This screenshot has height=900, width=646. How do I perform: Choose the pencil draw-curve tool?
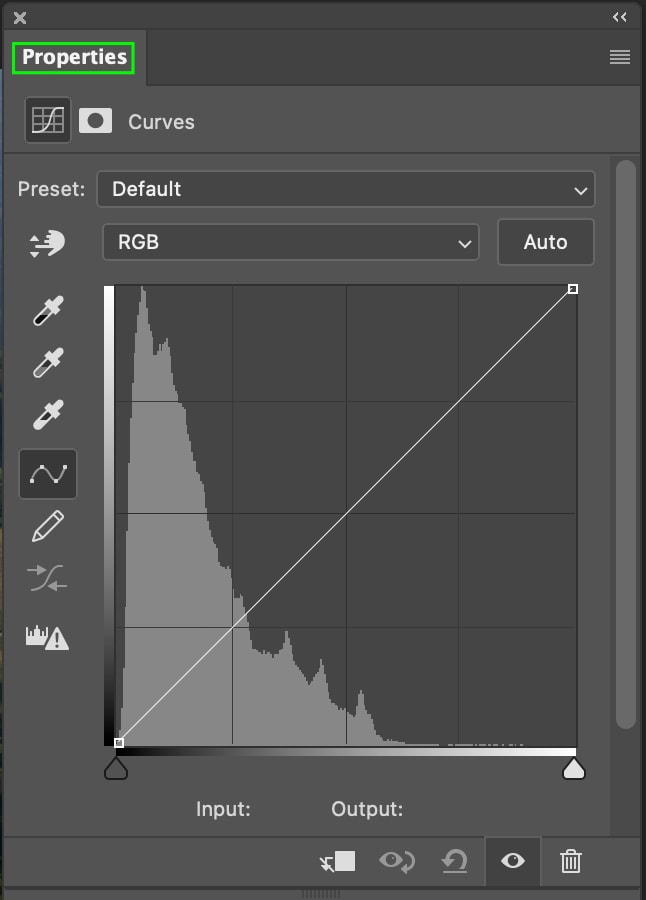tap(48, 526)
